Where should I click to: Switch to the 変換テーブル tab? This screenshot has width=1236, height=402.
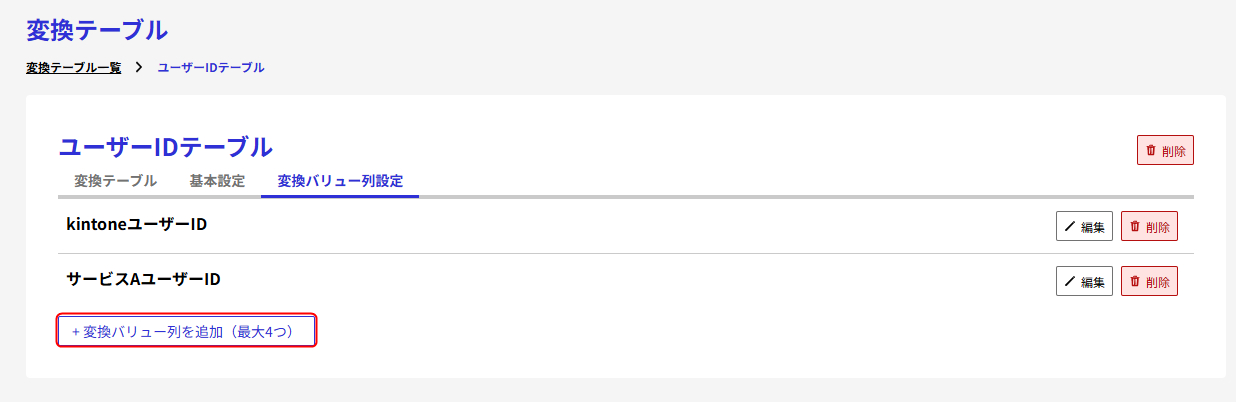[x=115, y=181]
